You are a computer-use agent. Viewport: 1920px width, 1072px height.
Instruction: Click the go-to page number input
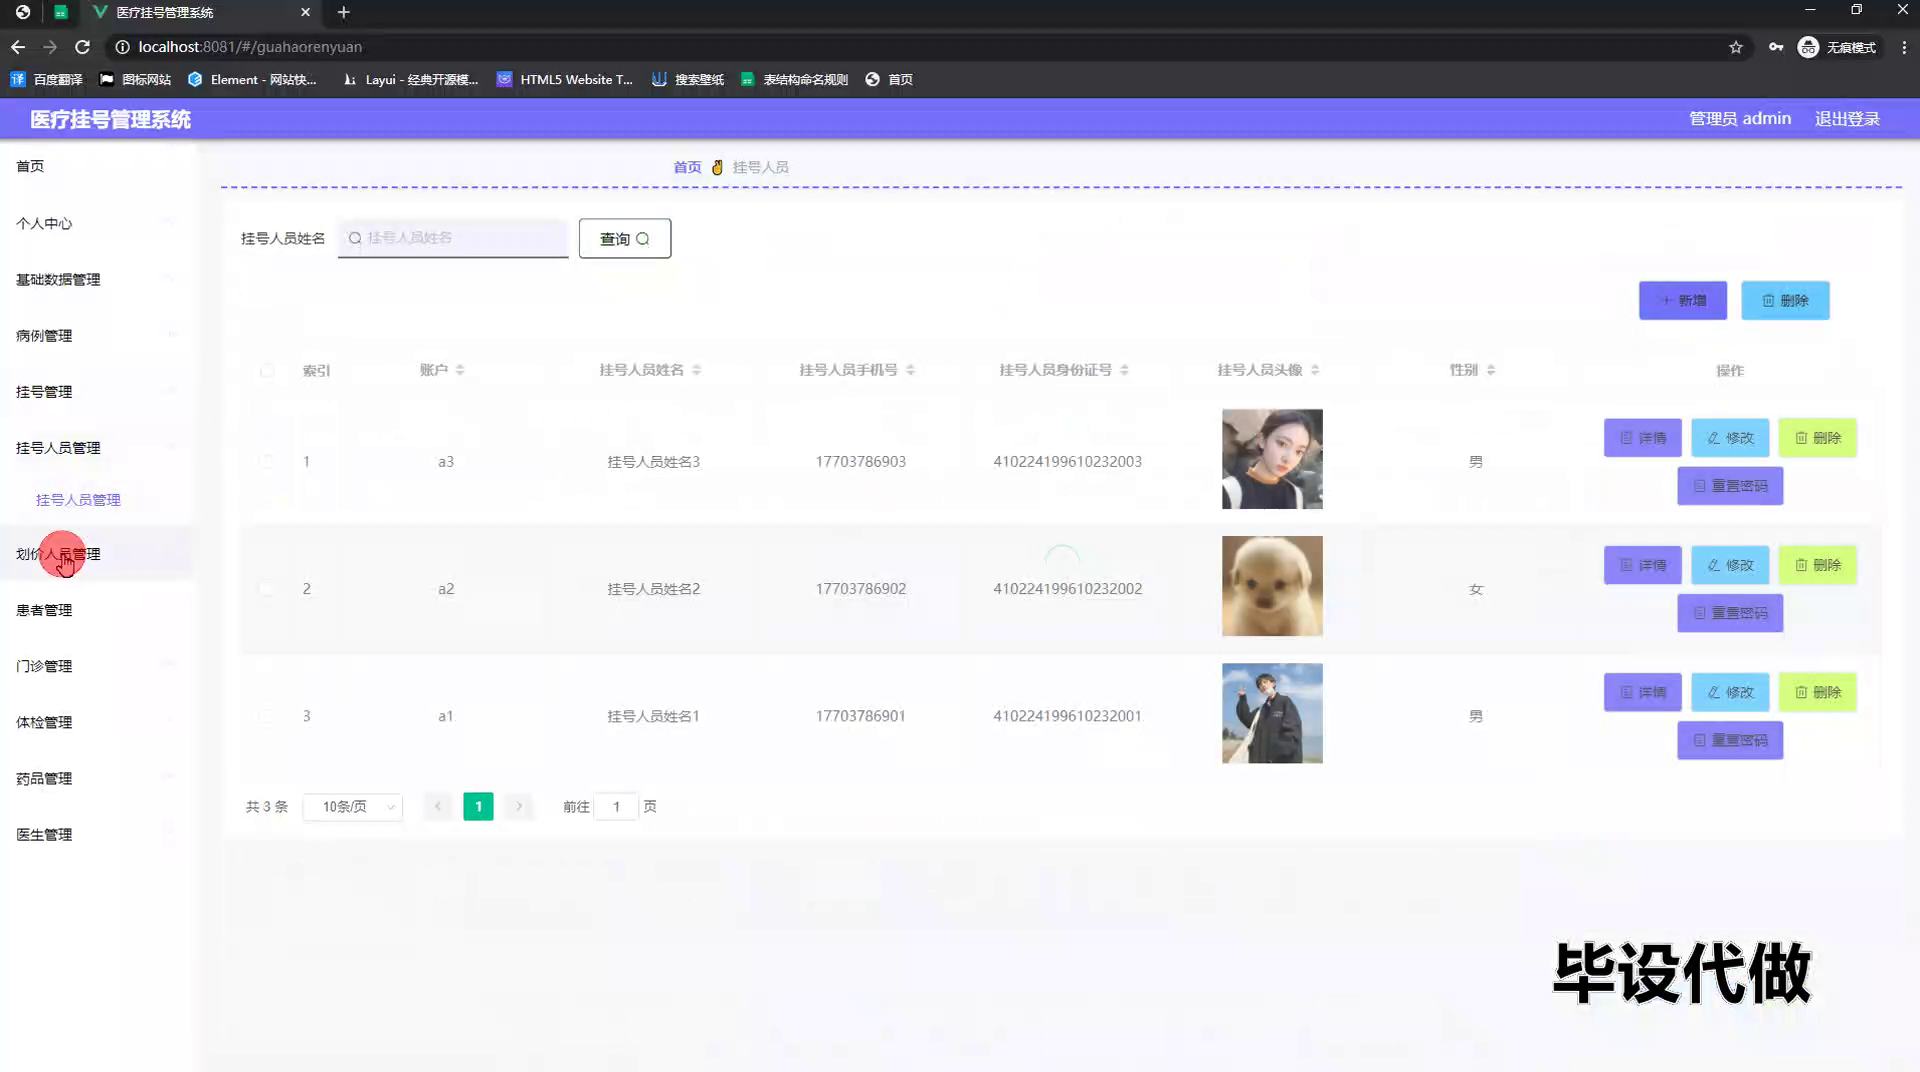(617, 806)
